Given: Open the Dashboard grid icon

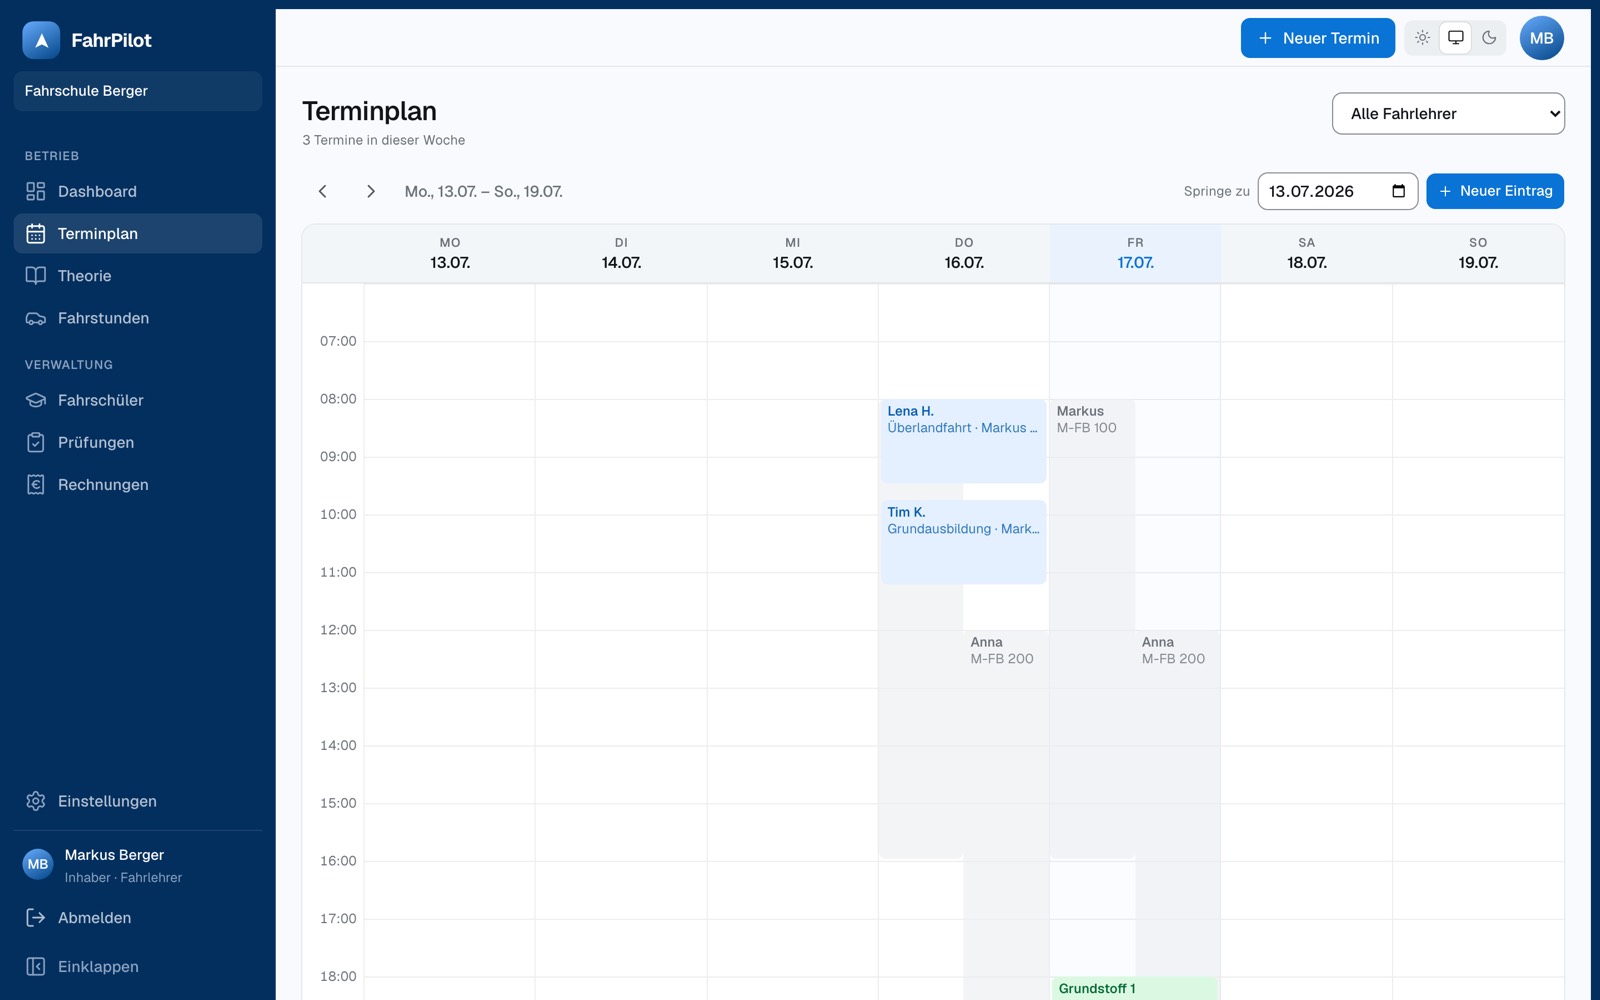Looking at the screenshot, I should coord(36,191).
